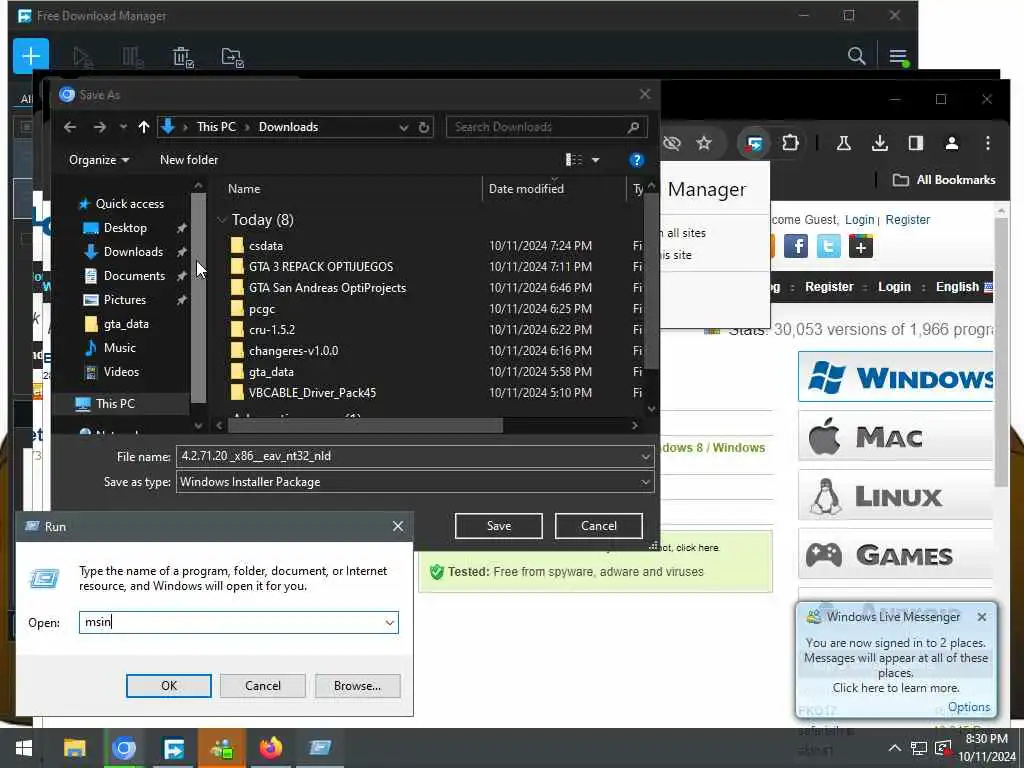Click the move downloads folder icon in Free Download Manager
The width and height of the screenshot is (1024, 768).
coord(232,57)
